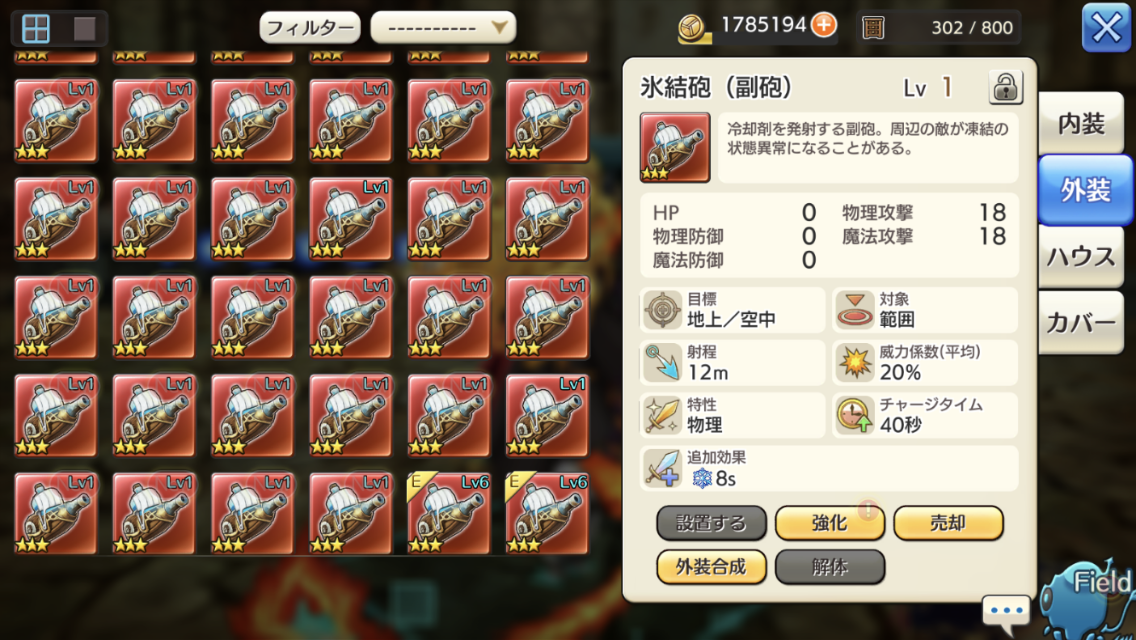The width and height of the screenshot is (1136, 640).
Task: Switch to the 内装 tab
Action: pyautogui.click(x=1081, y=124)
